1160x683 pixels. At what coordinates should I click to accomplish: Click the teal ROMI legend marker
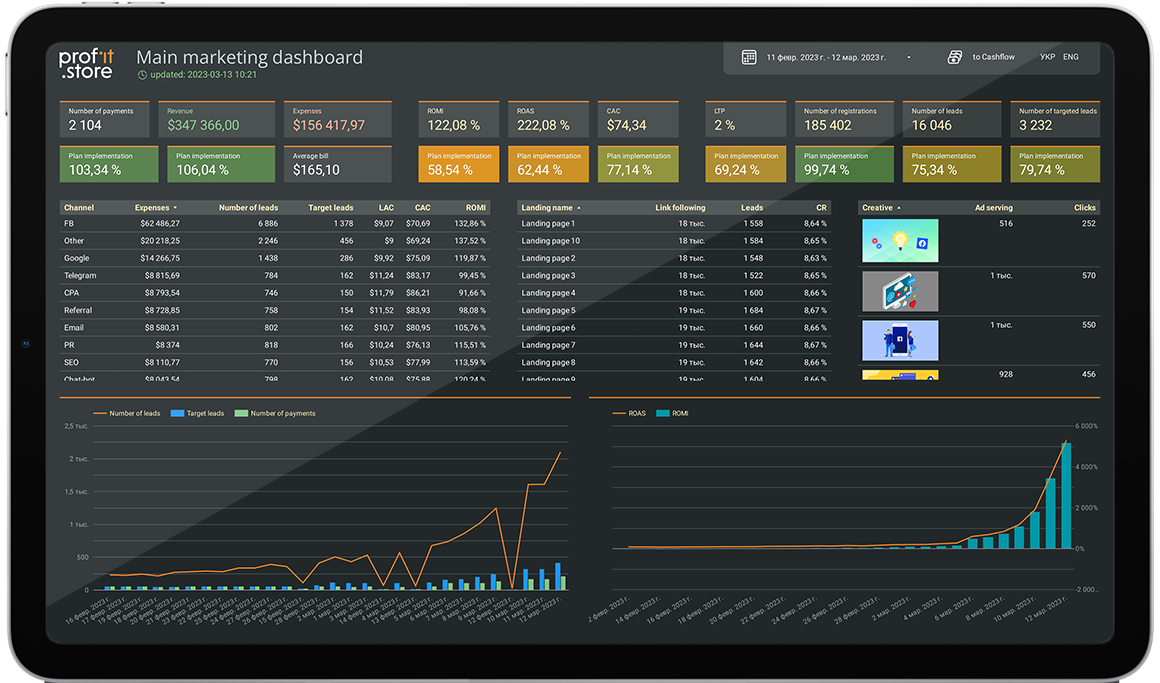[662, 413]
